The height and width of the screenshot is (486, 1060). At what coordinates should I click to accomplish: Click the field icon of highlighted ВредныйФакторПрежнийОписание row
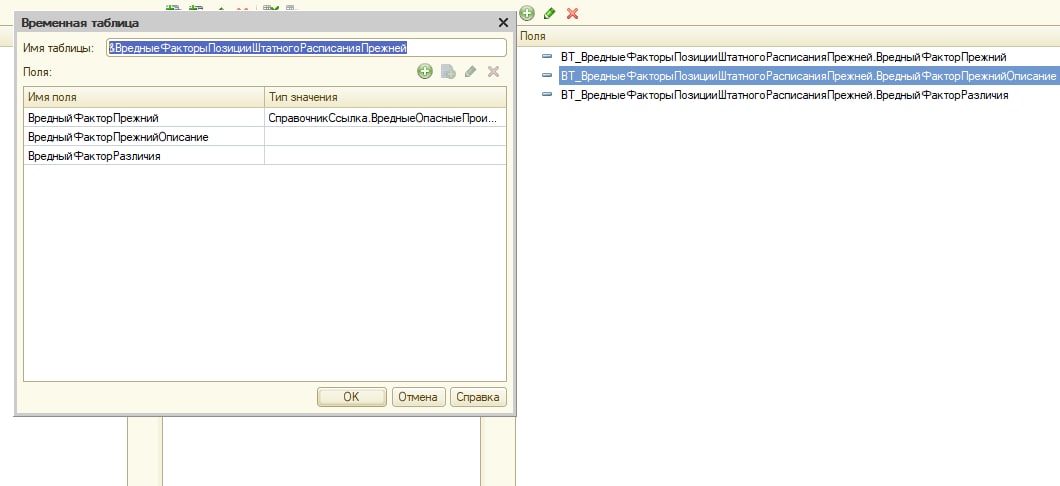(x=547, y=76)
